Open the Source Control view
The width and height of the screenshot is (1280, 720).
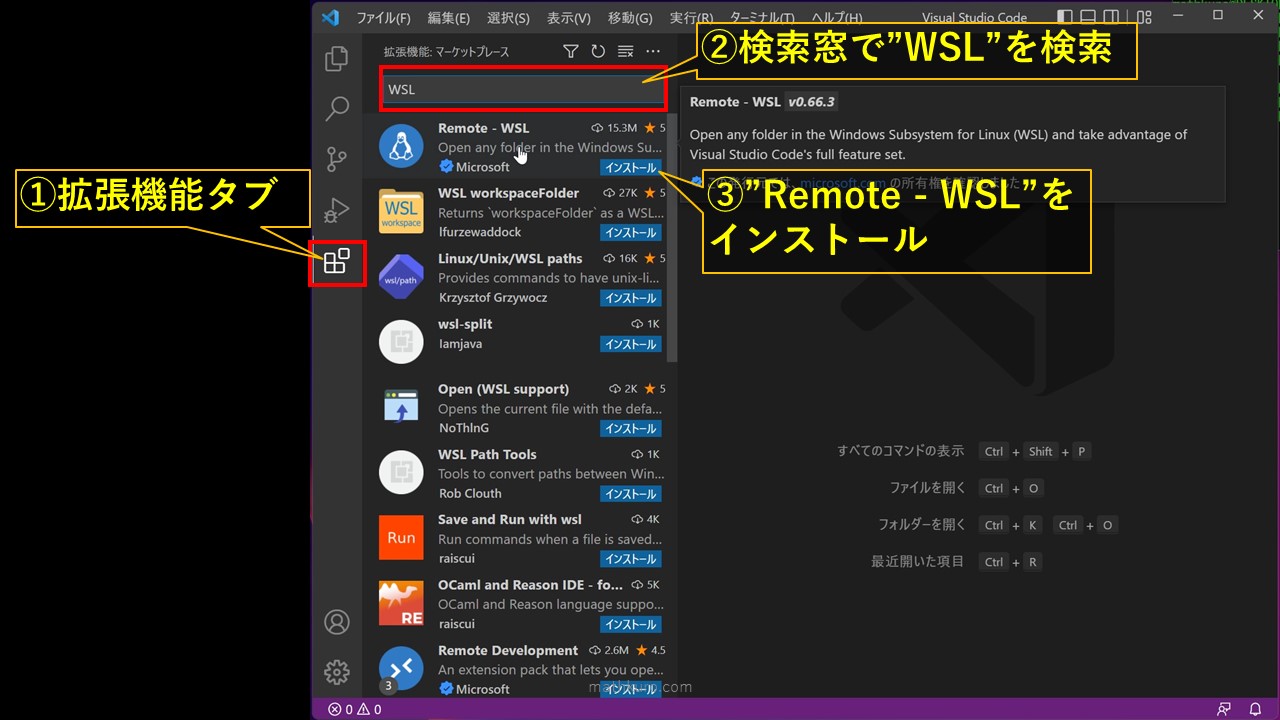click(337, 159)
